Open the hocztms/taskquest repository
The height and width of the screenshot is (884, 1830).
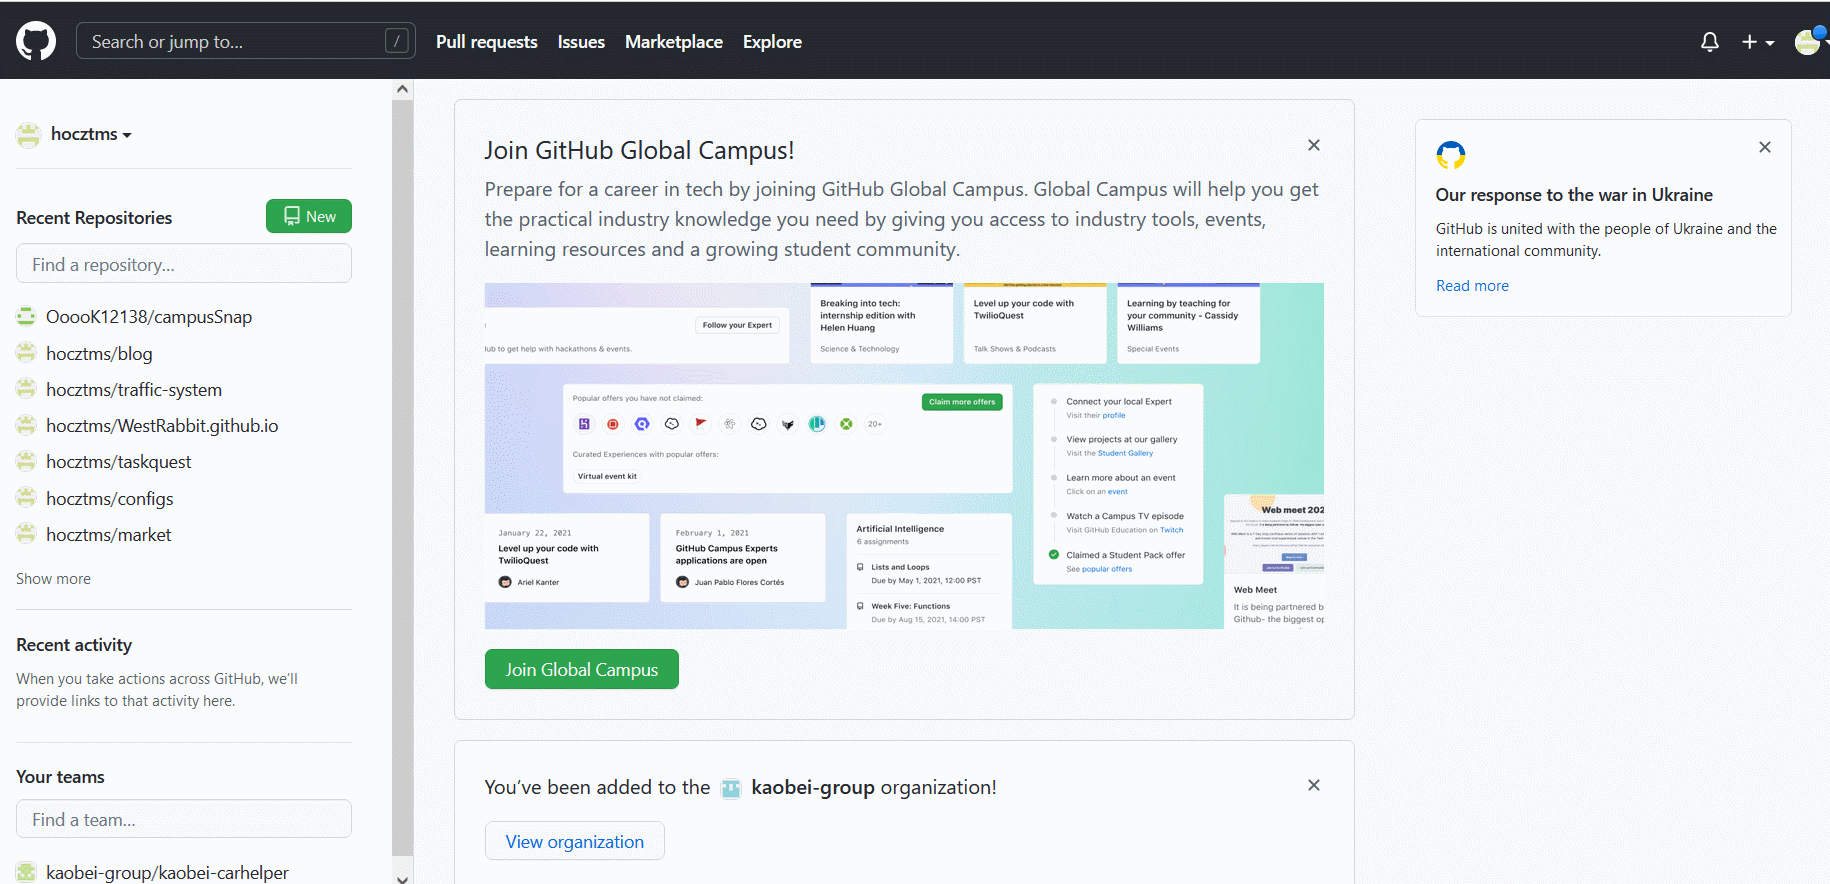tap(118, 462)
